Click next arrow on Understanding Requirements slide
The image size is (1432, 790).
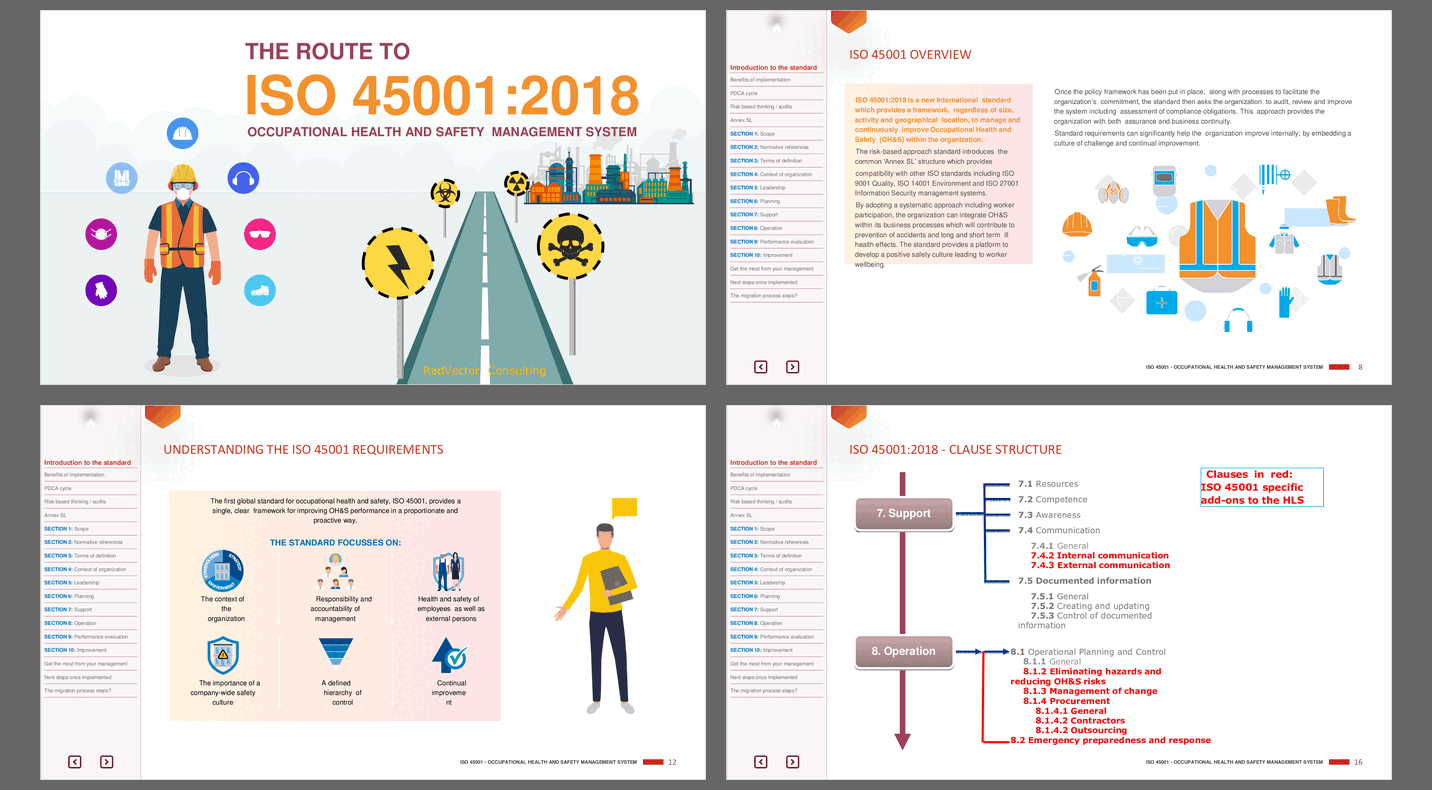pyautogui.click(x=106, y=762)
